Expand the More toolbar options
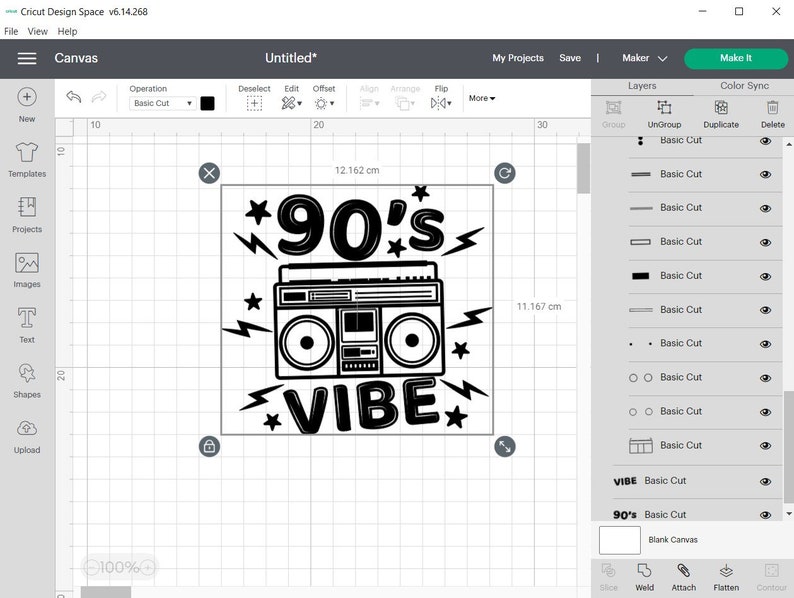 pos(482,98)
